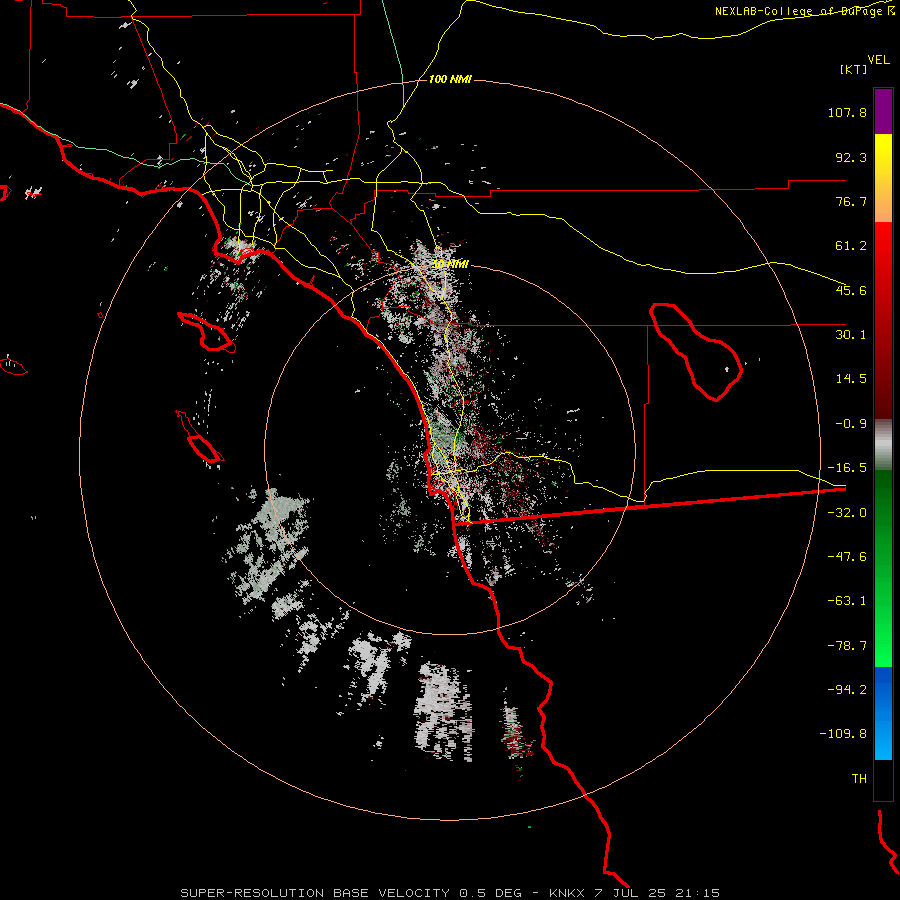Click the -0.9 scale value
This screenshot has width=900, height=900.
(851, 424)
